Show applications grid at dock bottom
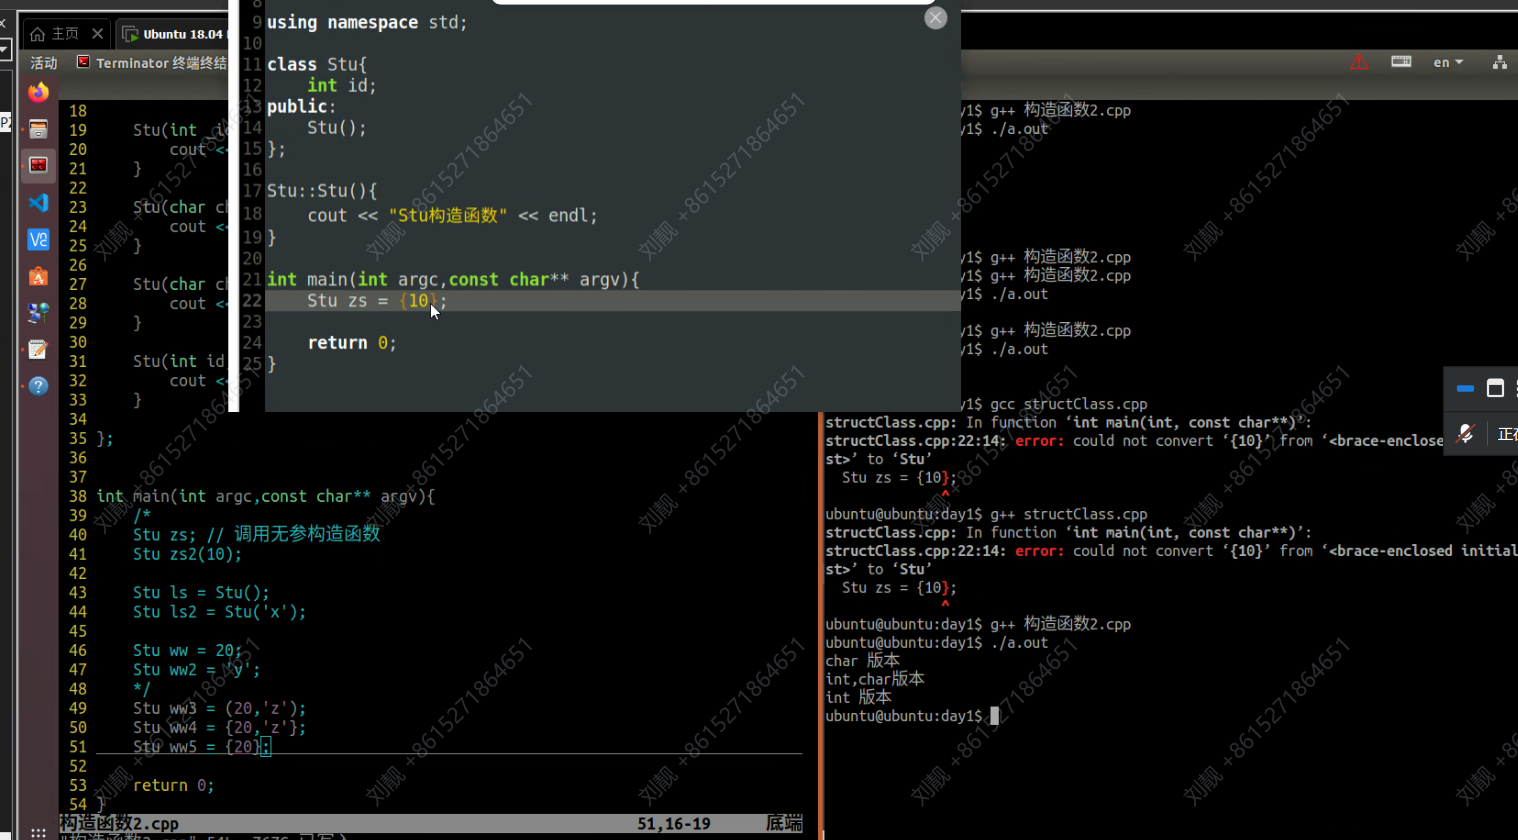1518x840 pixels. pos(38,832)
